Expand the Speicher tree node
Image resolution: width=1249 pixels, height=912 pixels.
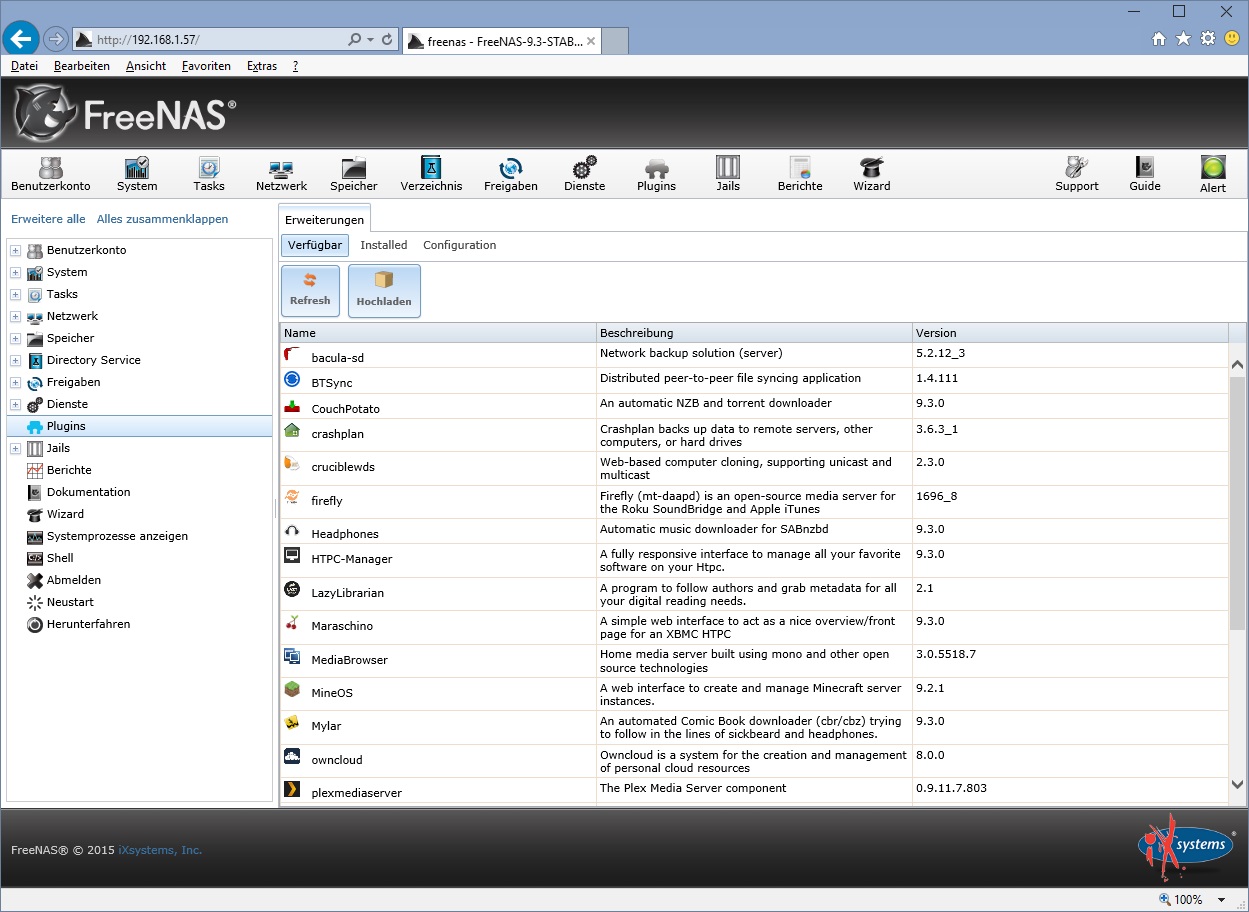[x=16, y=338]
